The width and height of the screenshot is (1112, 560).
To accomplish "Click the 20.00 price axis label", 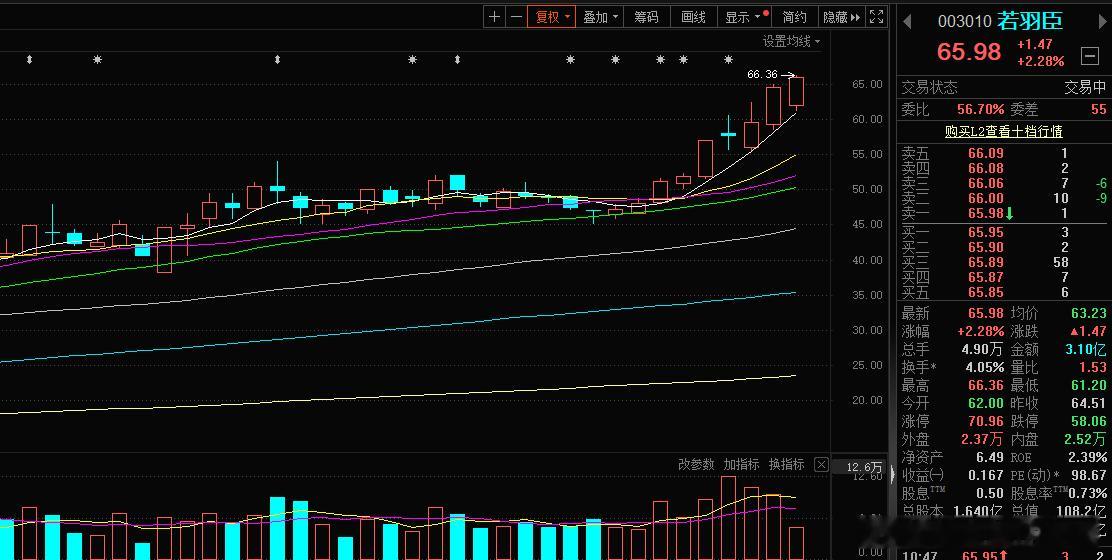I will (x=867, y=401).
